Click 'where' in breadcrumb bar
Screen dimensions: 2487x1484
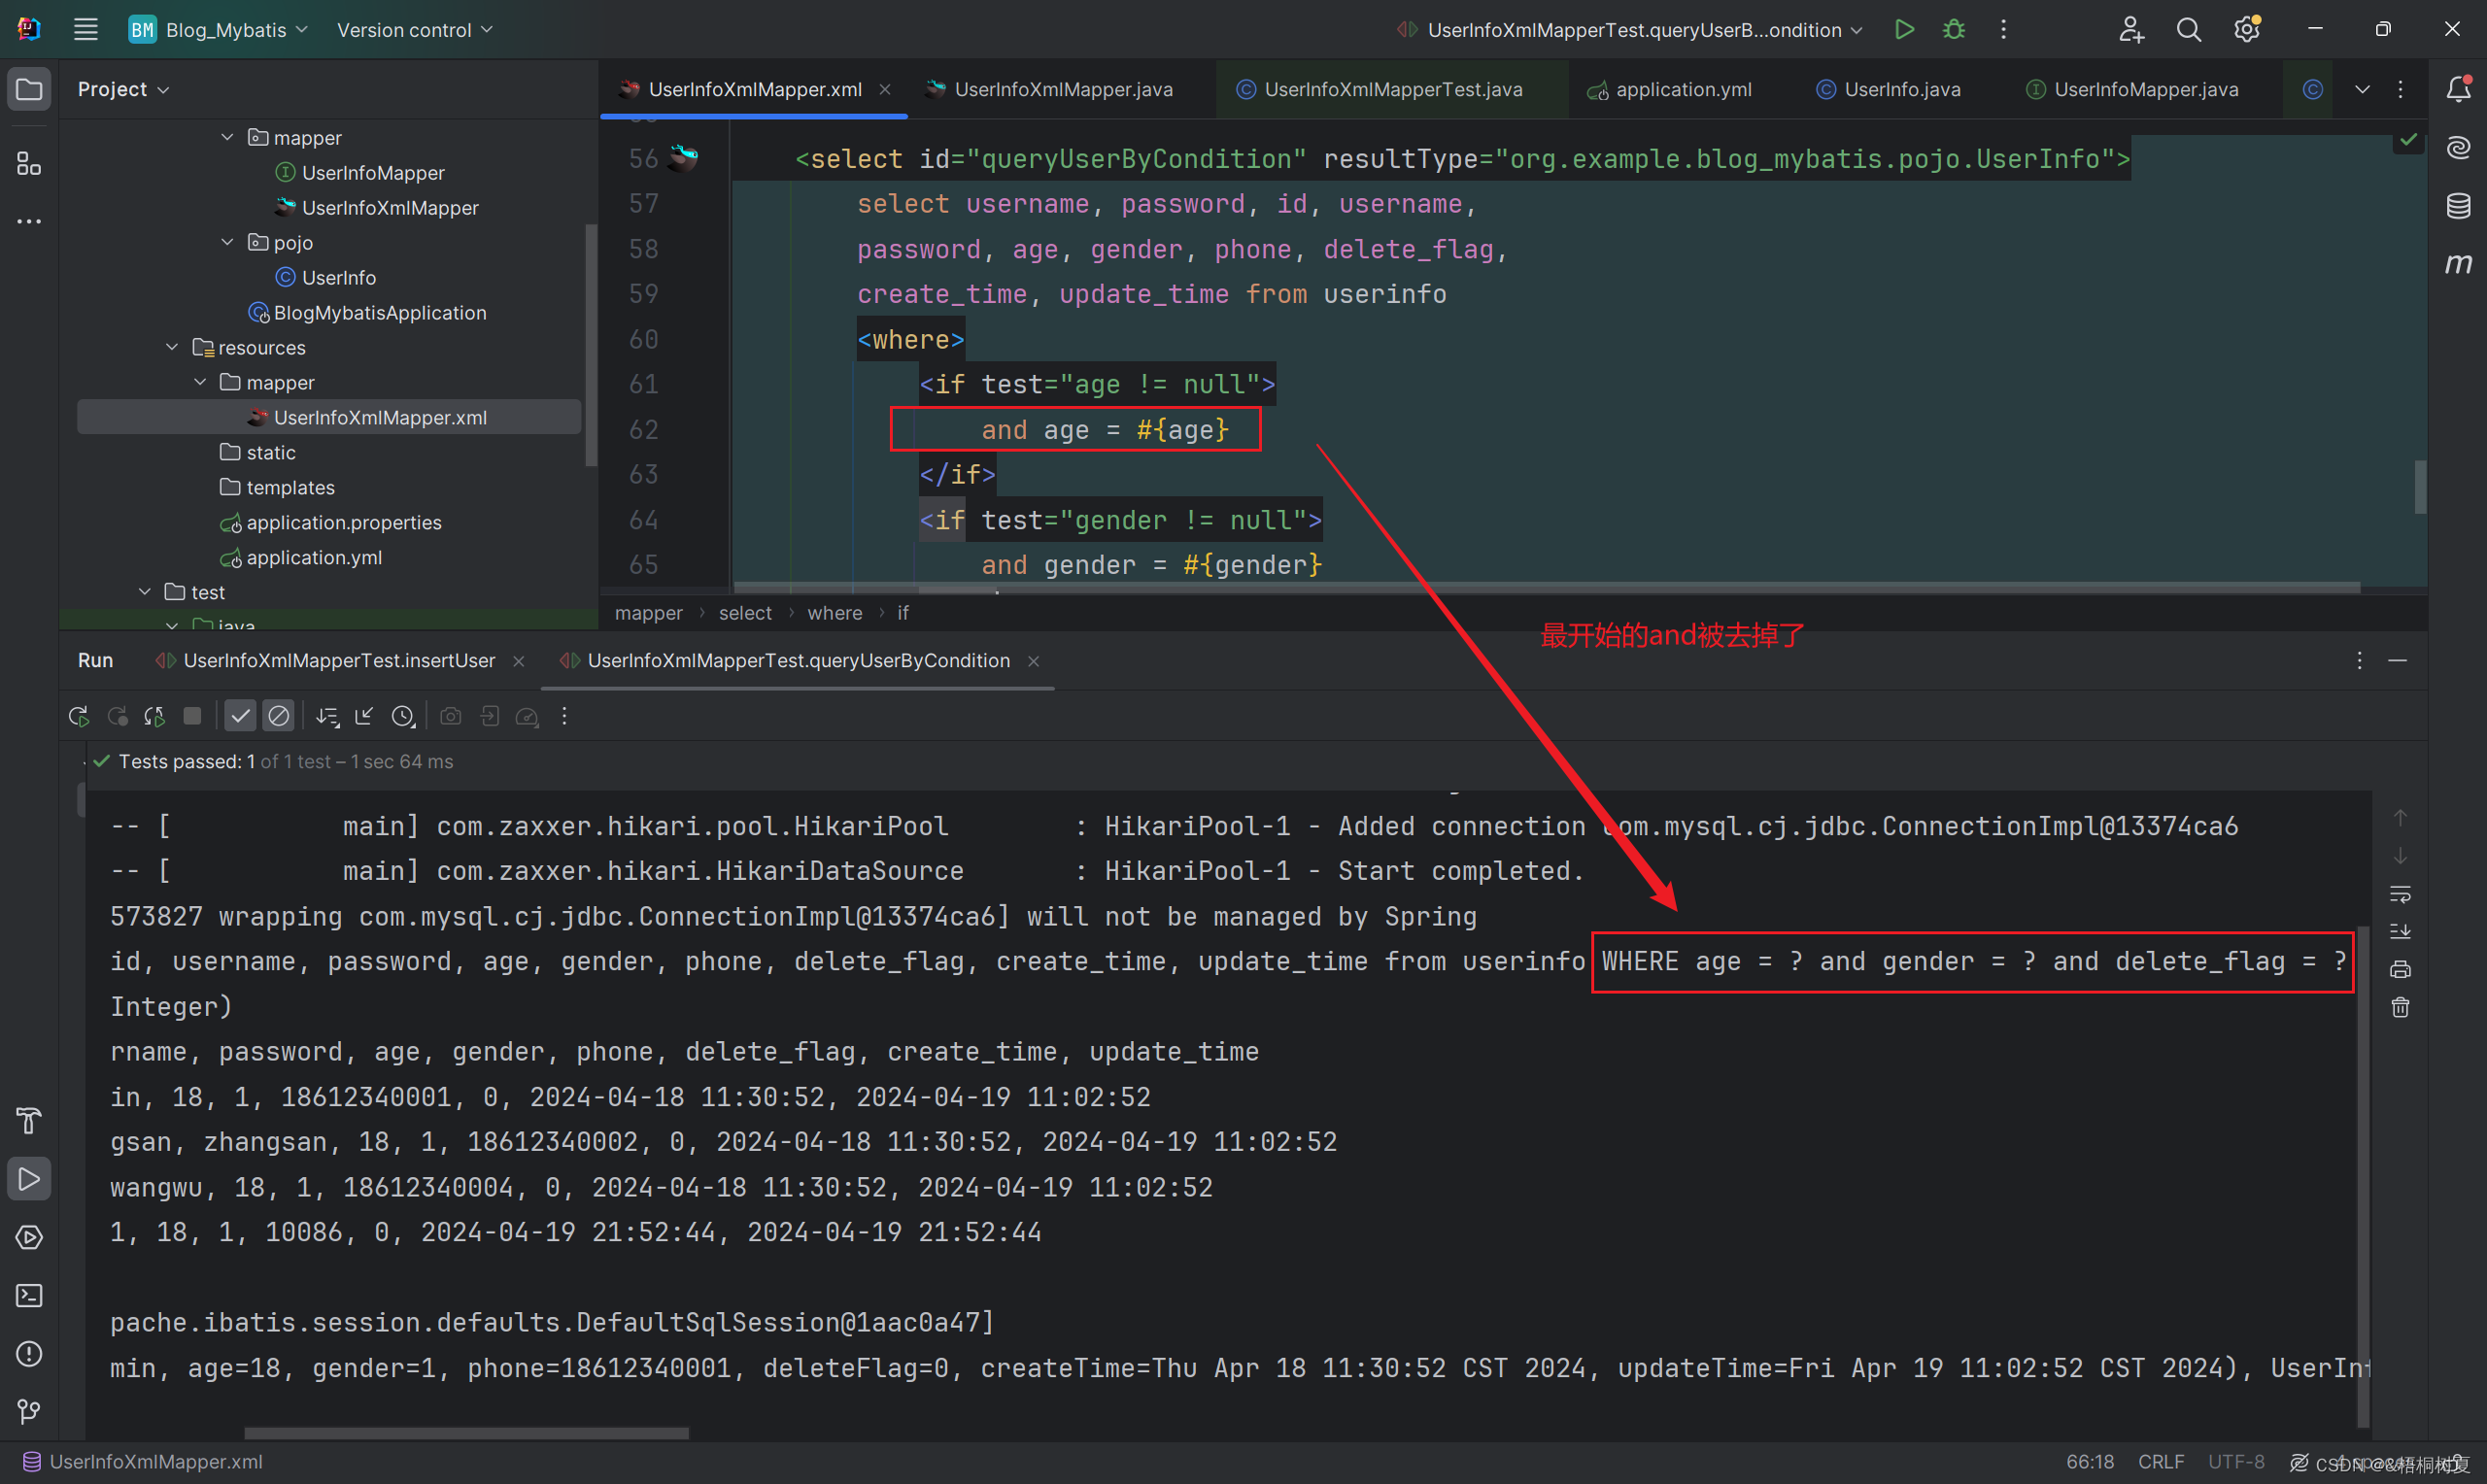[x=835, y=613]
